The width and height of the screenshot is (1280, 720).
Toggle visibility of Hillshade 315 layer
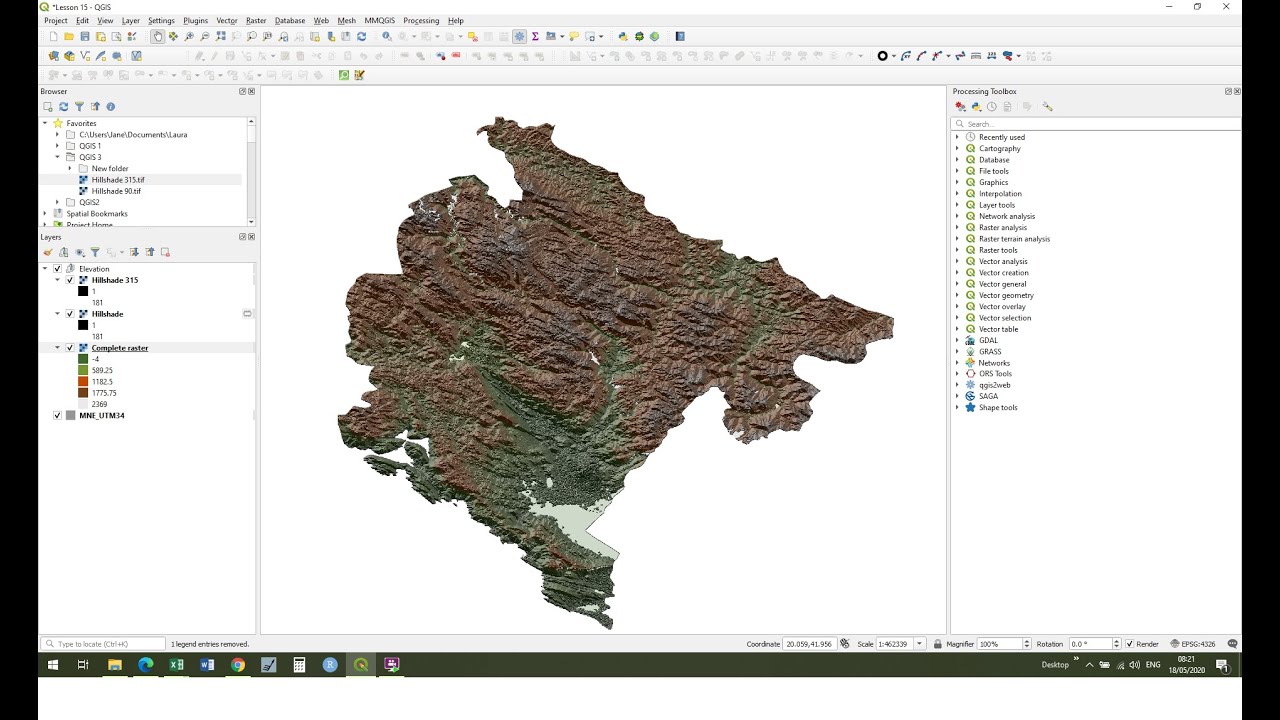70,280
